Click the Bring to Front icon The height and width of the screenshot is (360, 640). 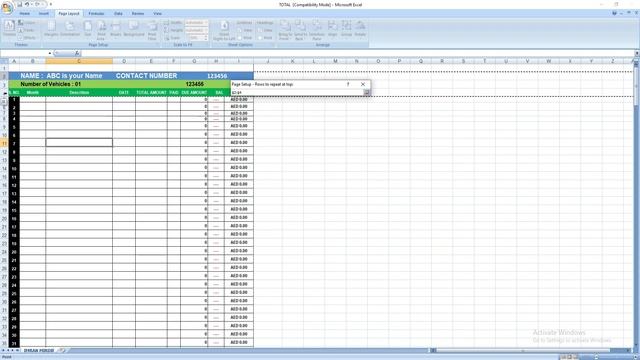(x=285, y=29)
